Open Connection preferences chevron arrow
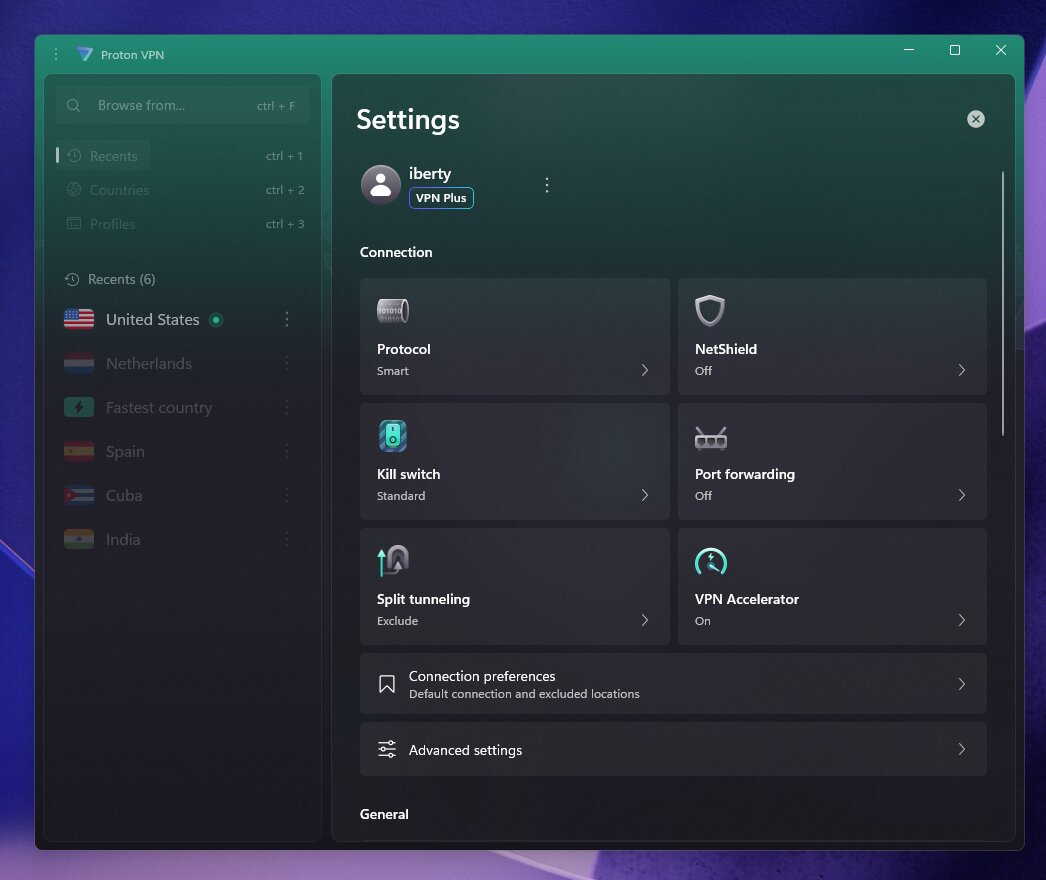 tap(961, 684)
